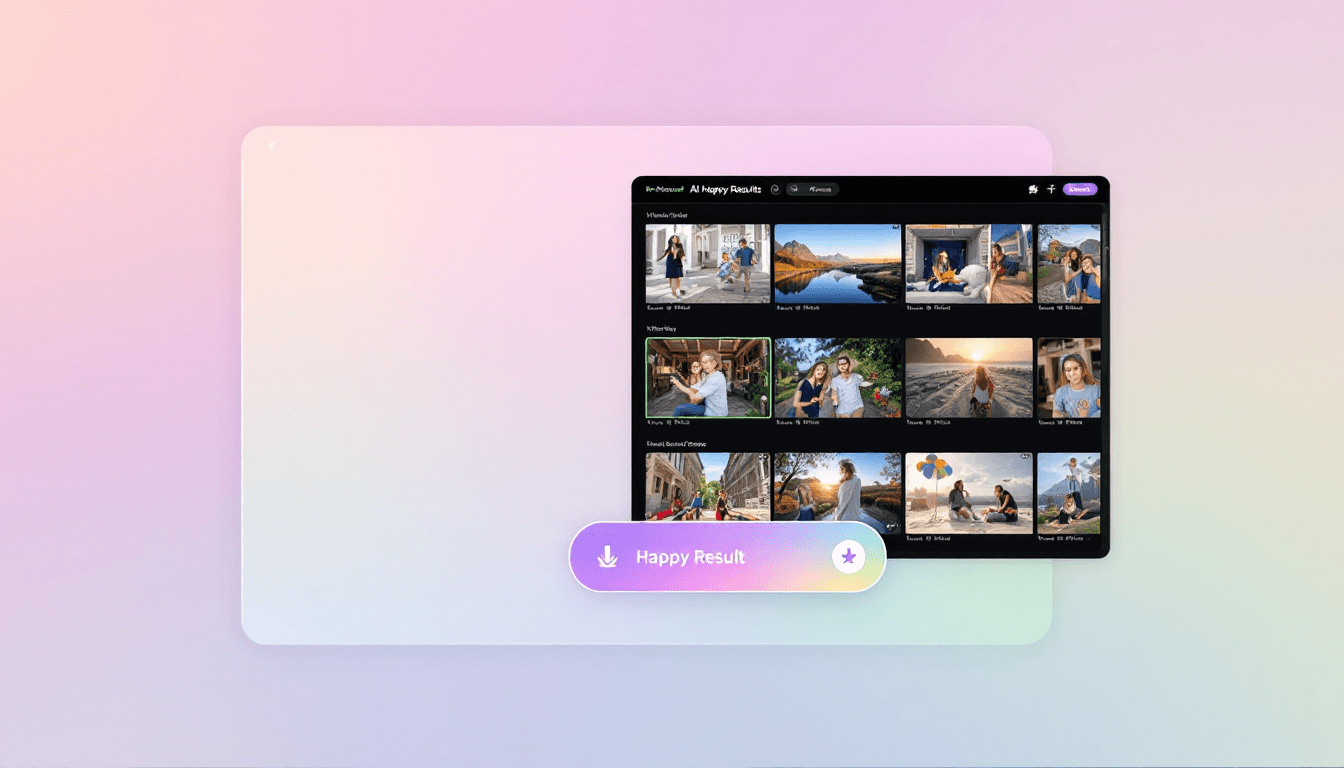Open the colorful balloons beach thumbnail

pyautogui.click(x=968, y=492)
